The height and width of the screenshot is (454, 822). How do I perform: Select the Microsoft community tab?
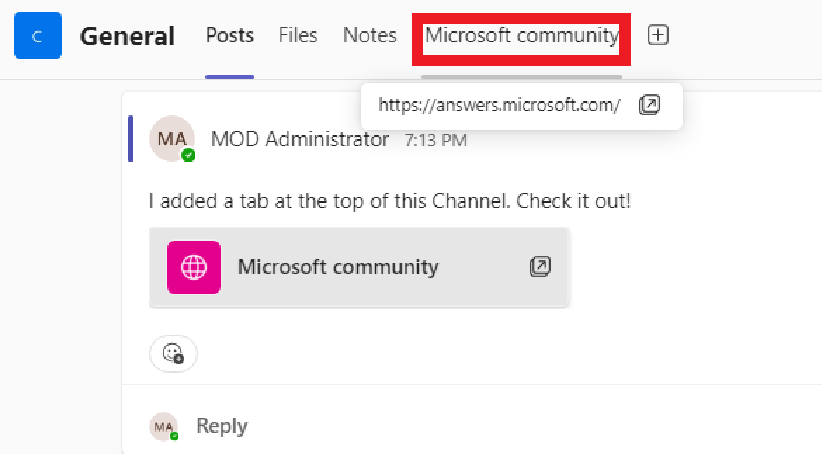(522, 36)
